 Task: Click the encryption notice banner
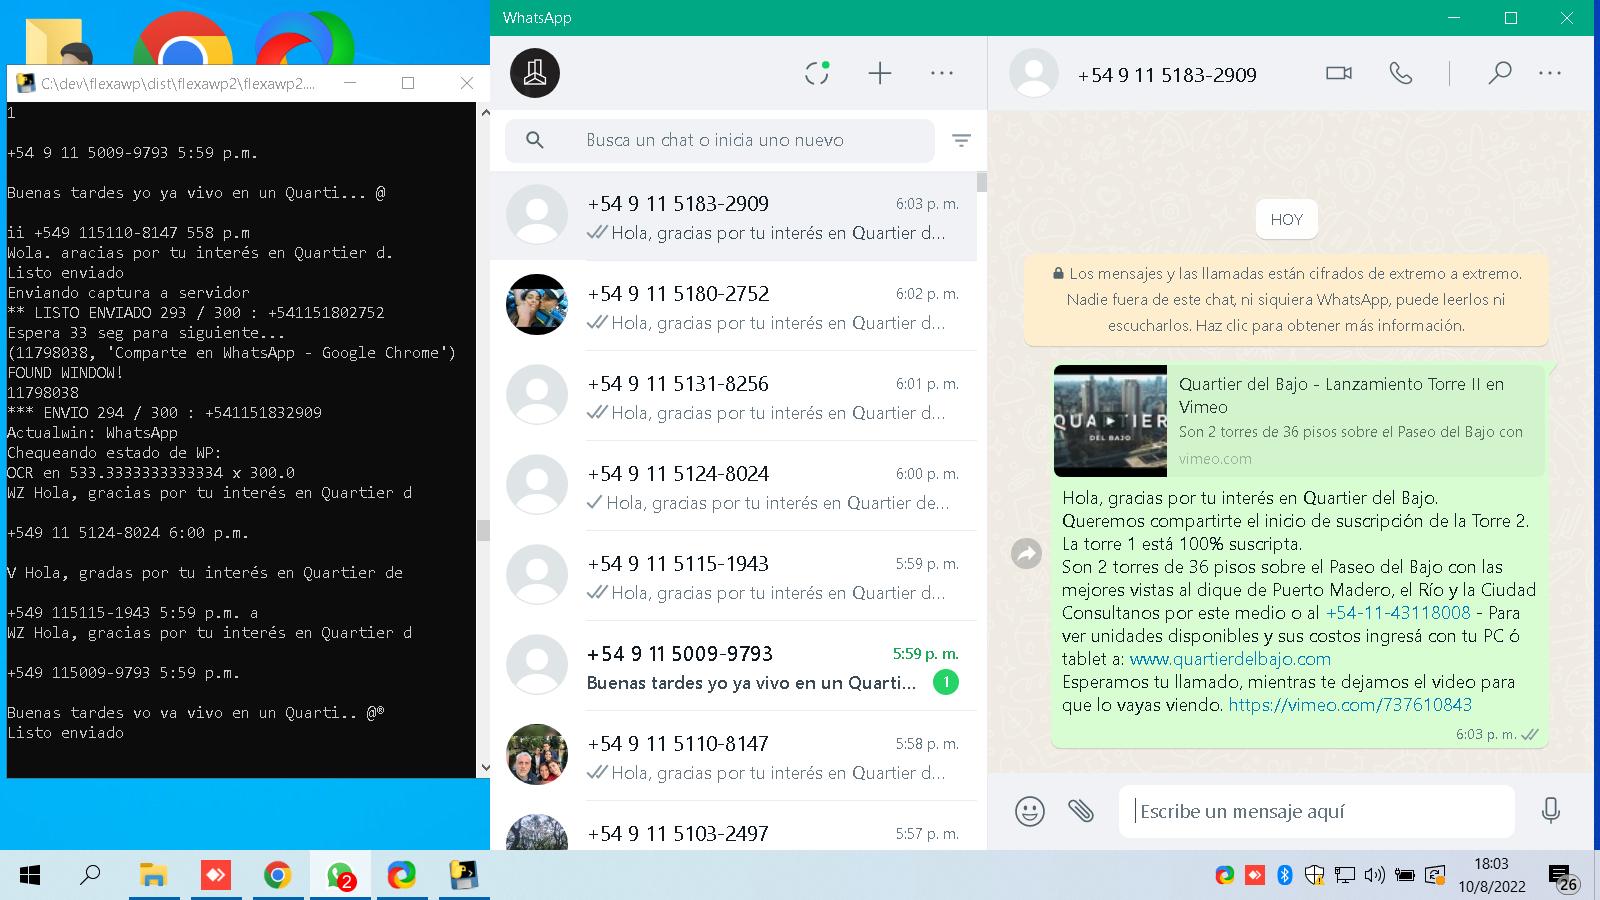pos(1286,299)
